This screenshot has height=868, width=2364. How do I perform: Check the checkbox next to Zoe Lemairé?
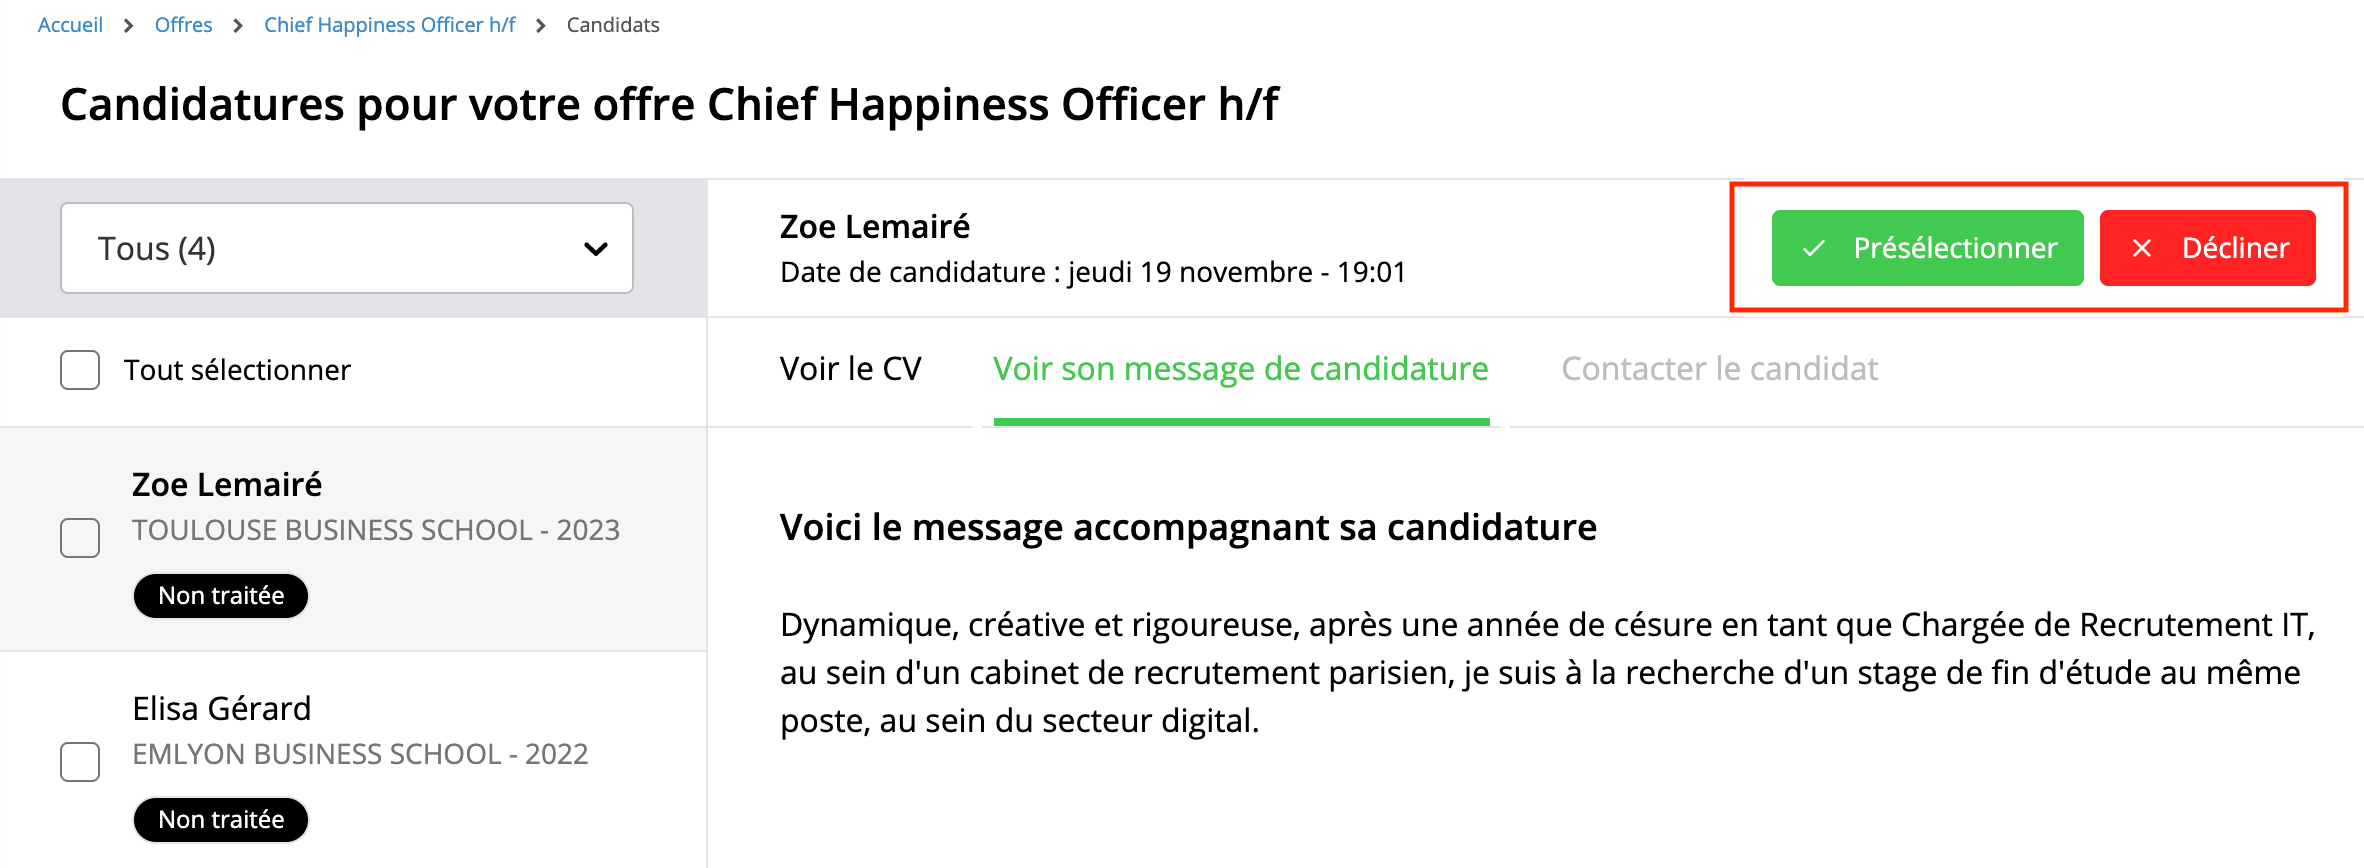[80, 537]
